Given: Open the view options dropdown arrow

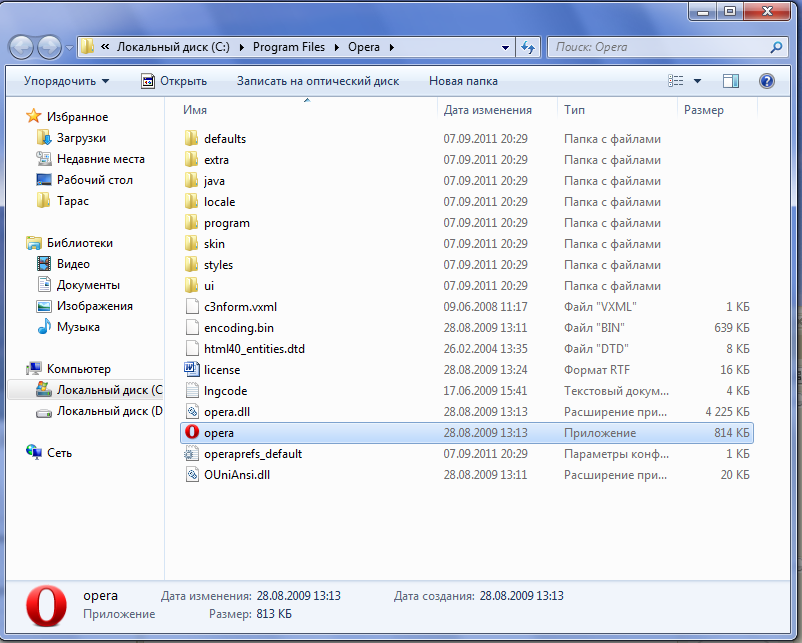Looking at the screenshot, I should coord(697,81).
